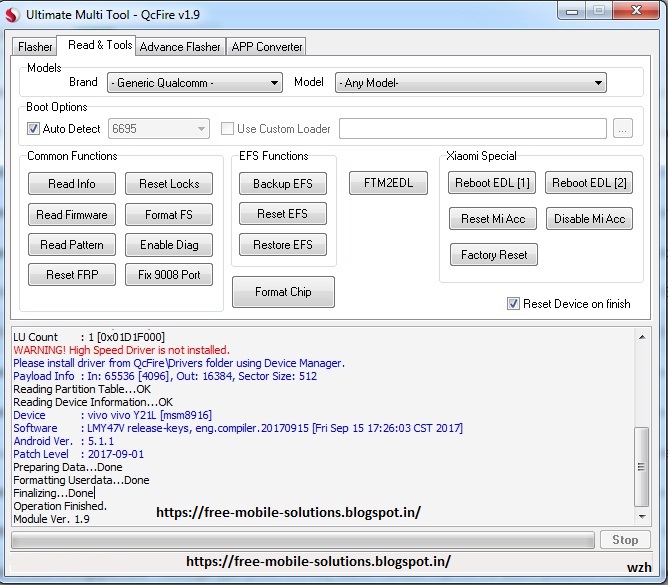
Task: Click the 'Formatting Userdata...Done' log line
Action: 81,480
